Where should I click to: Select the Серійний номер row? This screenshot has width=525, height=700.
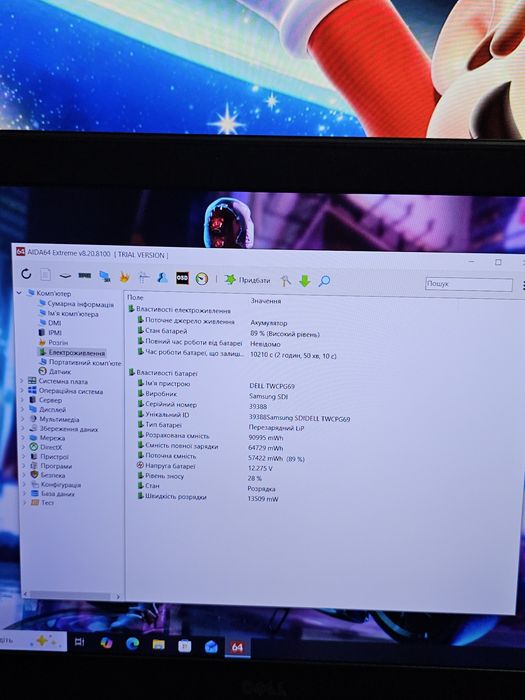167,404
